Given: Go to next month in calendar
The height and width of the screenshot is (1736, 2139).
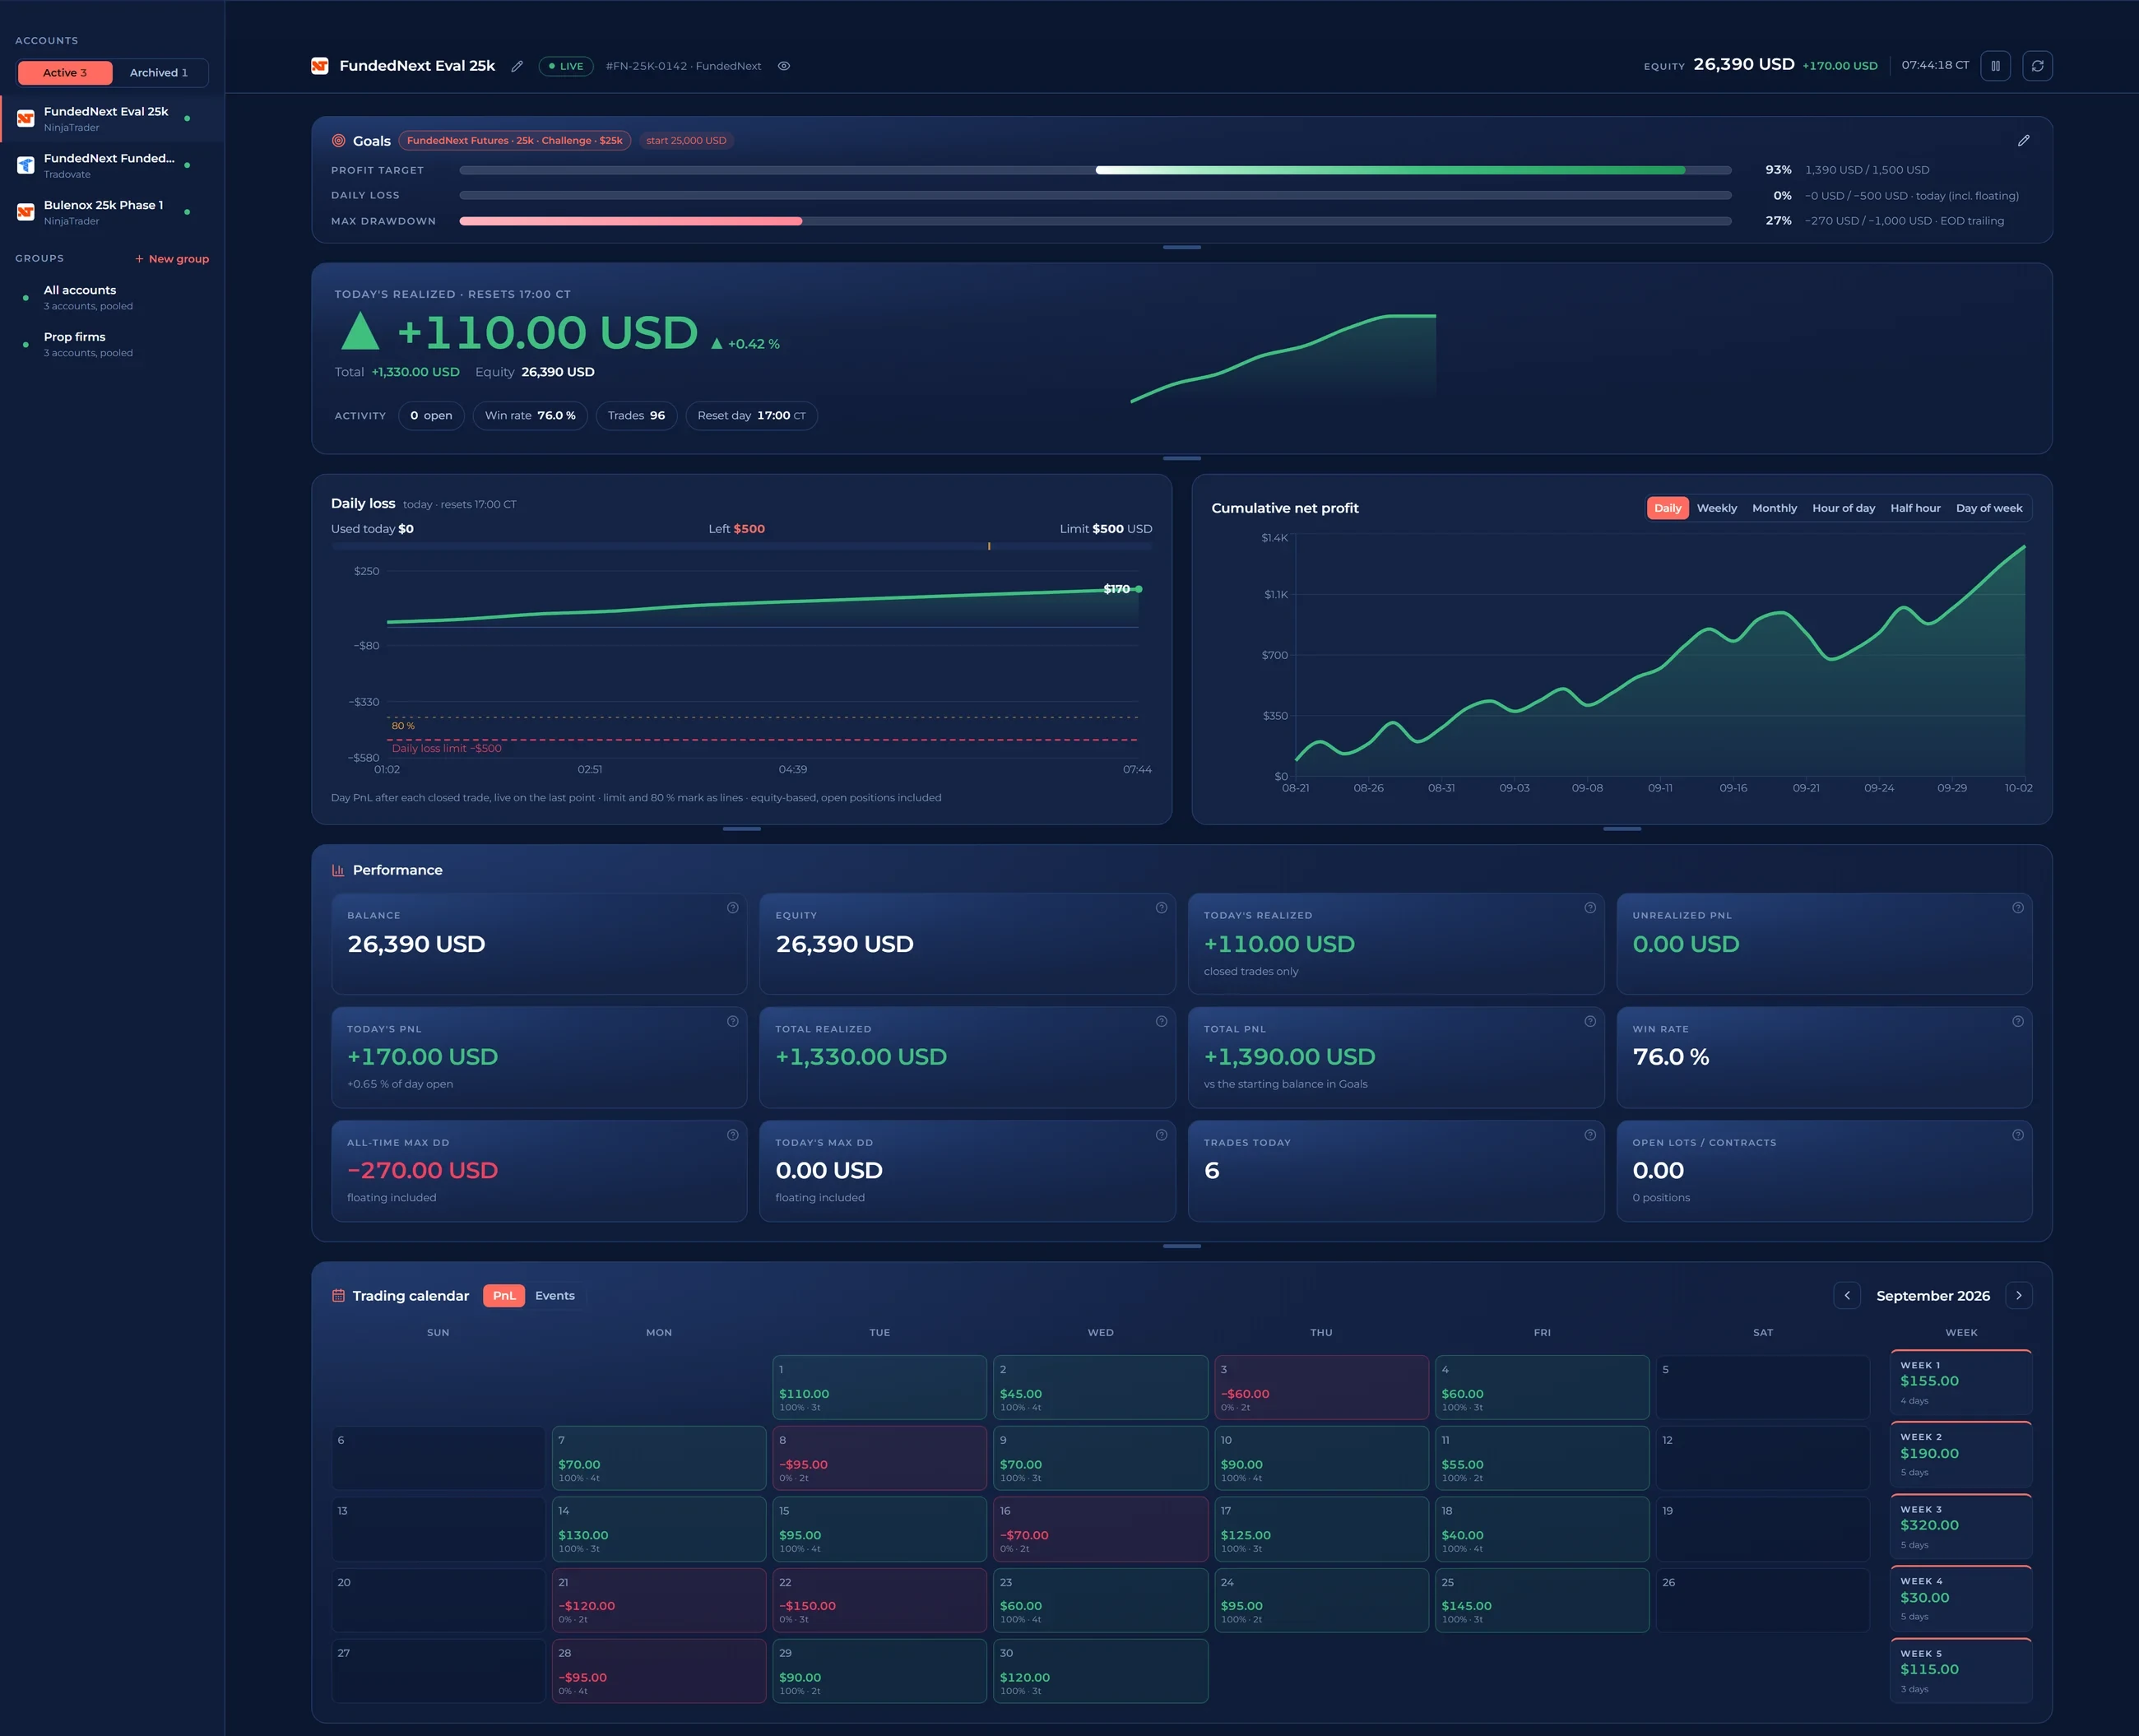Looking at the screenshot, I should [x=2019, y=1295].
